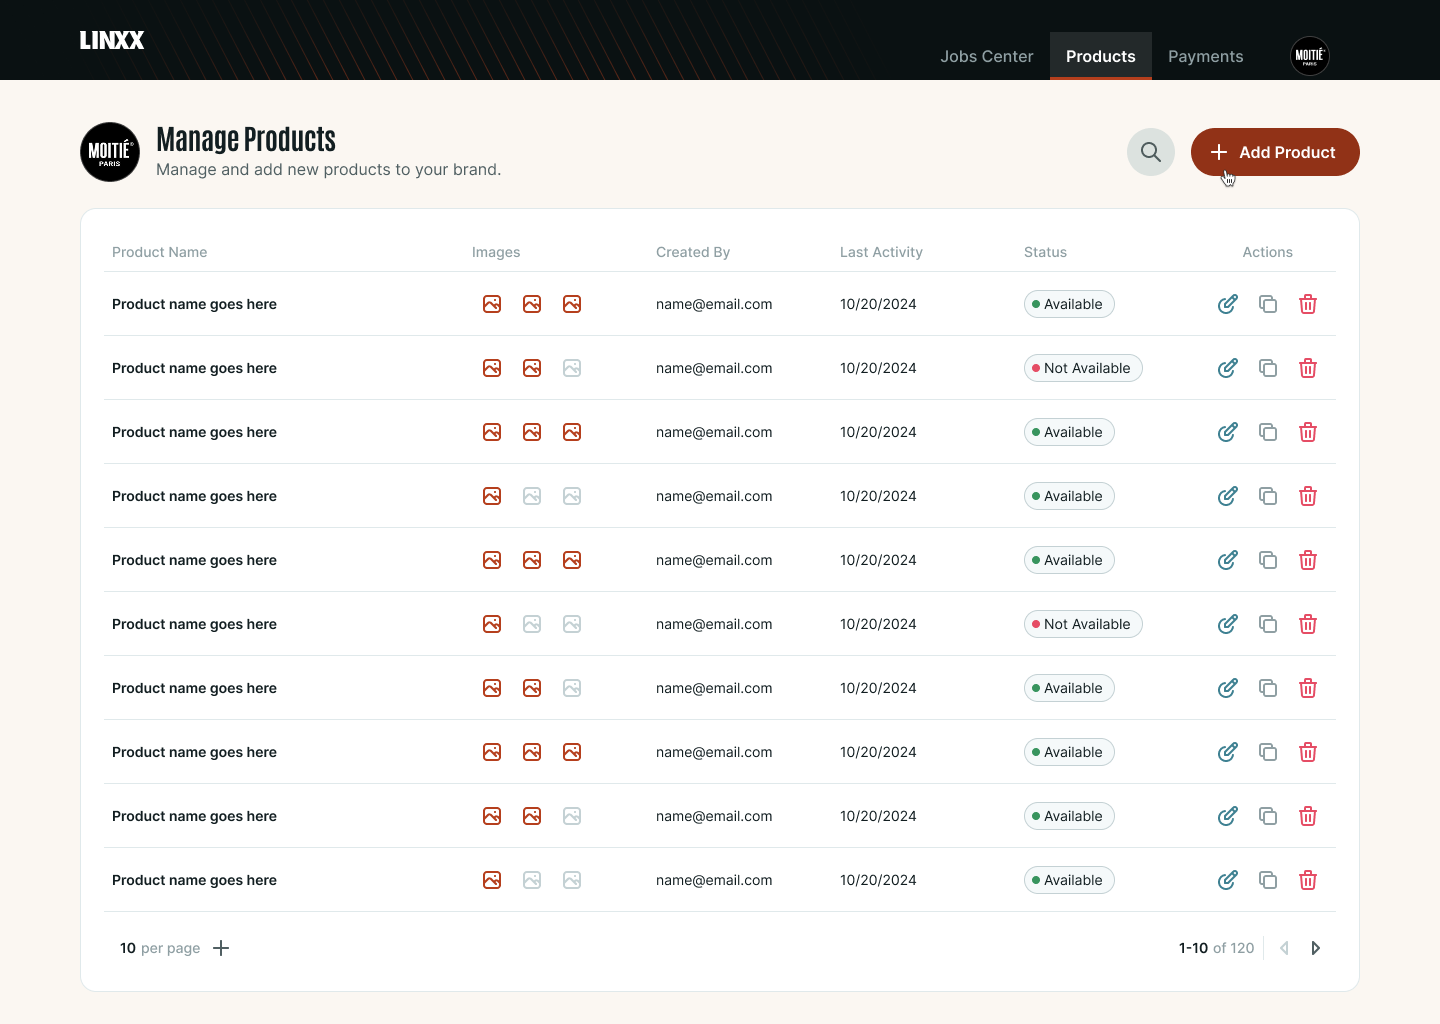Click Available status badge in first row
Image resolution: width=1440 pixels, height=1024 pixels.
(x=1068, y=304)
